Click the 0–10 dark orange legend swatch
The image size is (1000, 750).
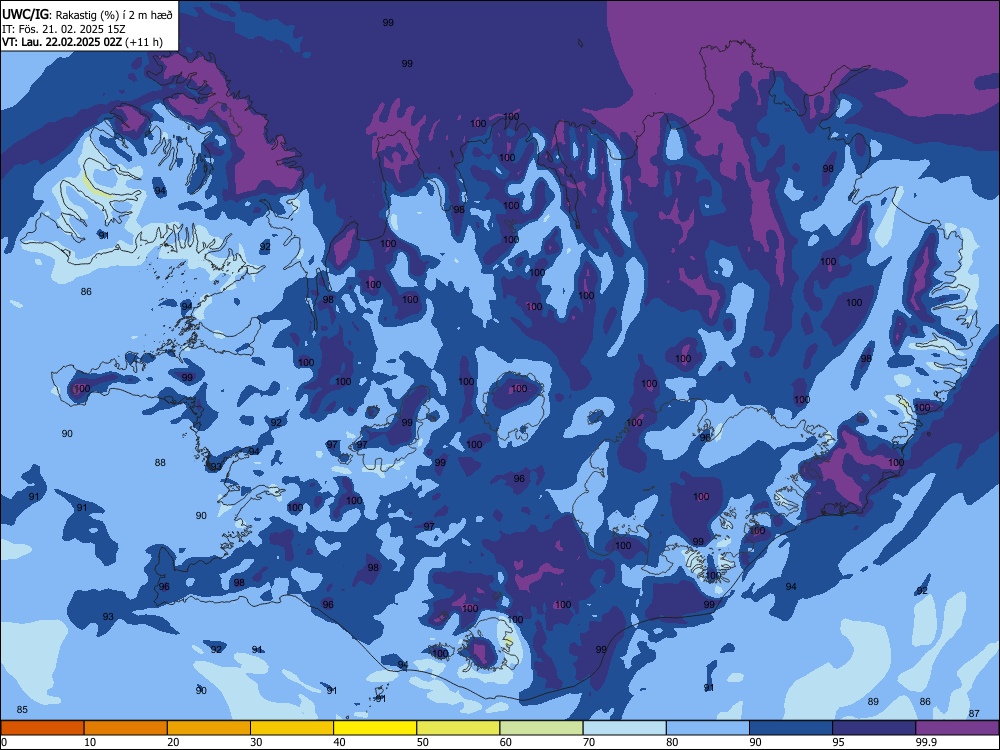[x=42, y=728]
